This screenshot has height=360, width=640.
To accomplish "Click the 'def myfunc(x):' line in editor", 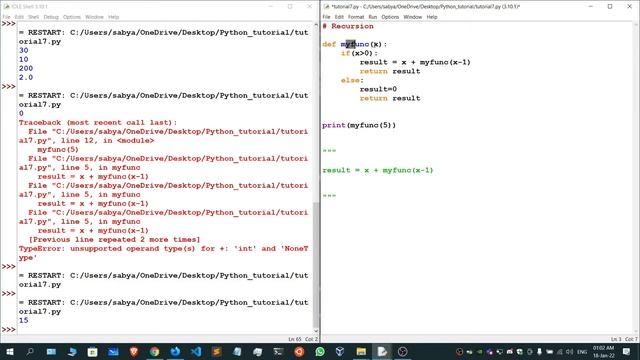I will tap(354, 44).
